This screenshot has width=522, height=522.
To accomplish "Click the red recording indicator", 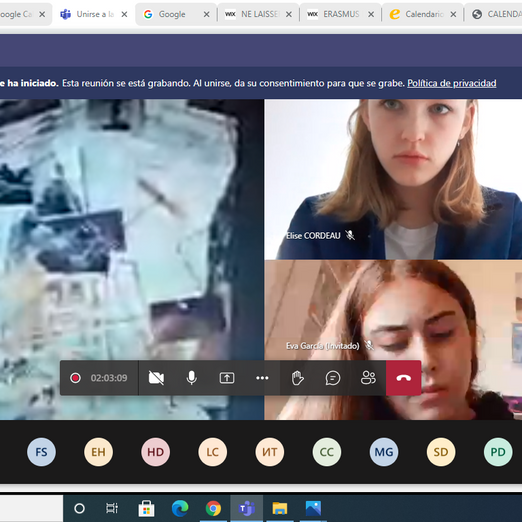I will [75, 378].
